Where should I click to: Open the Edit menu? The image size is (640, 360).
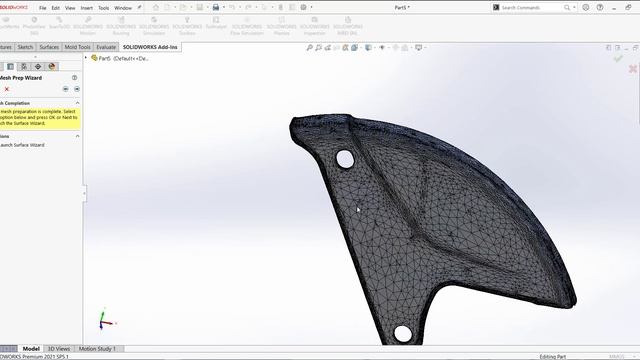click(x=56, y=8)
